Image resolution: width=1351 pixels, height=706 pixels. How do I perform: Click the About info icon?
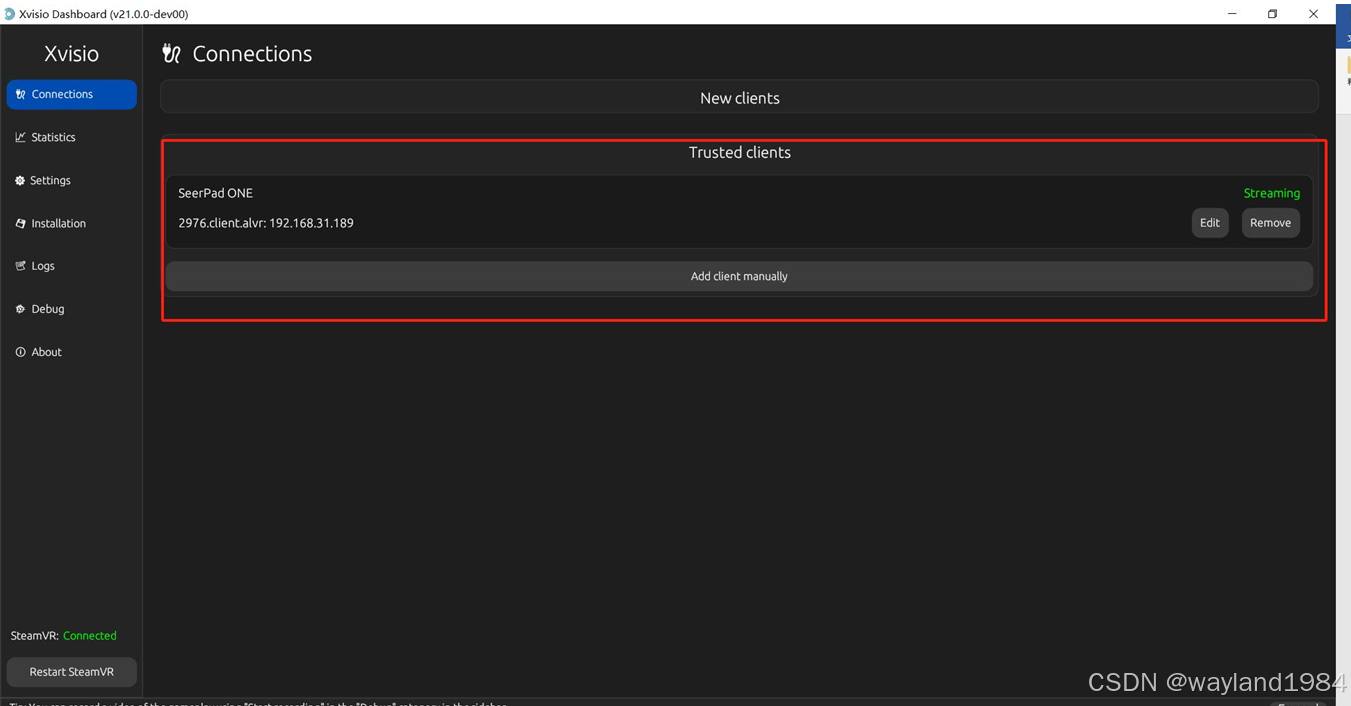pos(20,352)
